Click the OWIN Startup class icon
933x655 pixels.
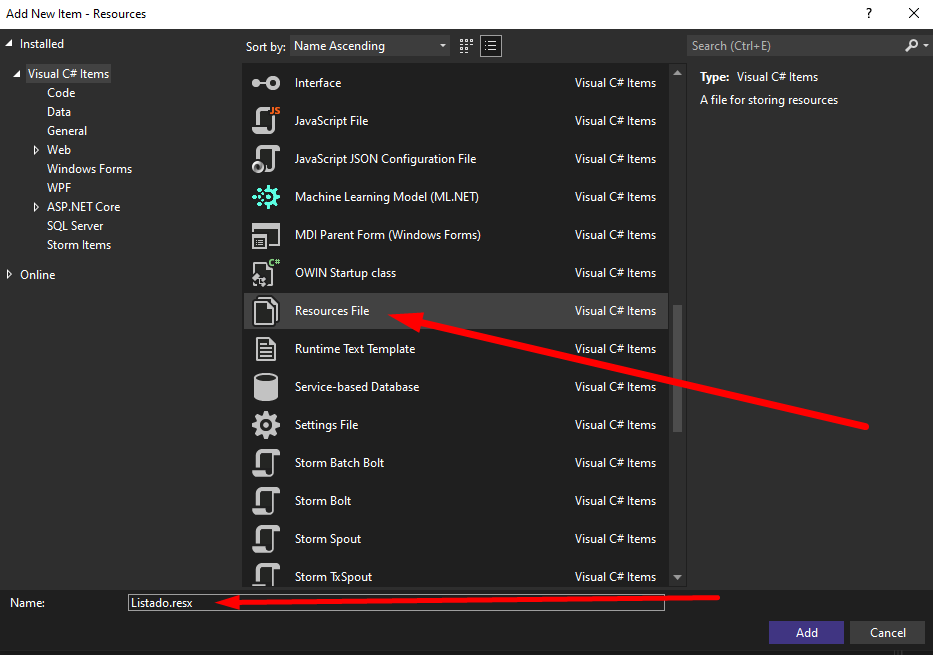pos(266,273)
